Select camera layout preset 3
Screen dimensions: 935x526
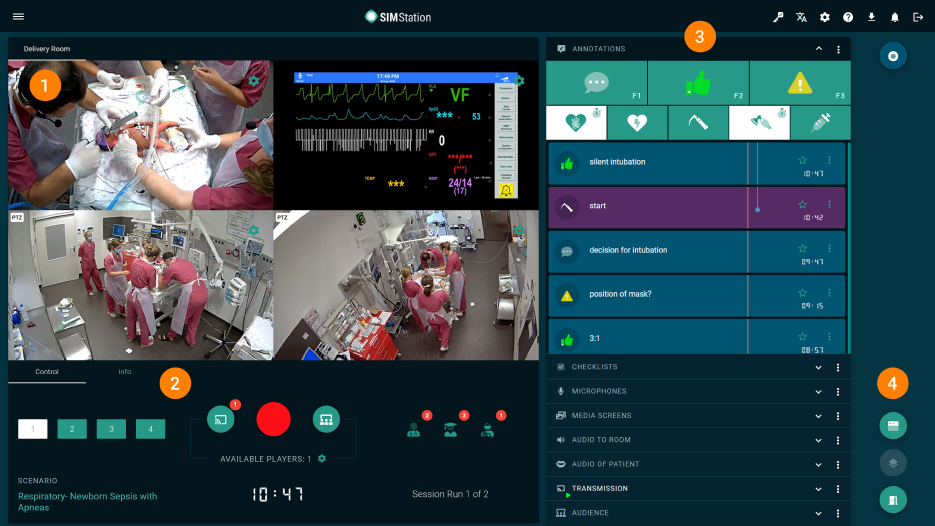(x=111, y=429)
